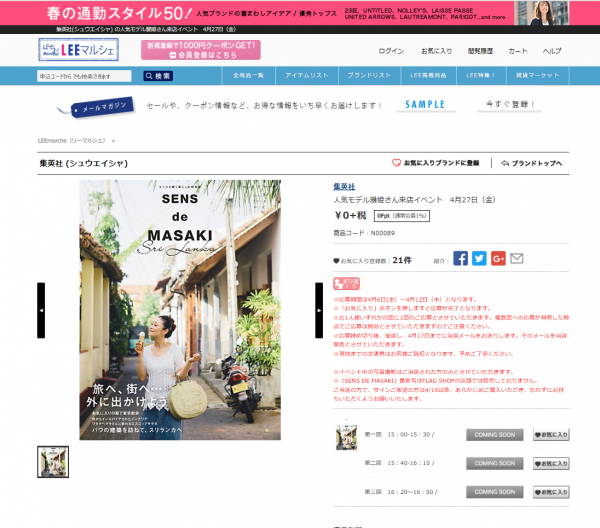Image resolution: width=600 pixels, height=528 pixels.
Task: Show the previous product image with left arrow
Action: (x=41, y=310)
